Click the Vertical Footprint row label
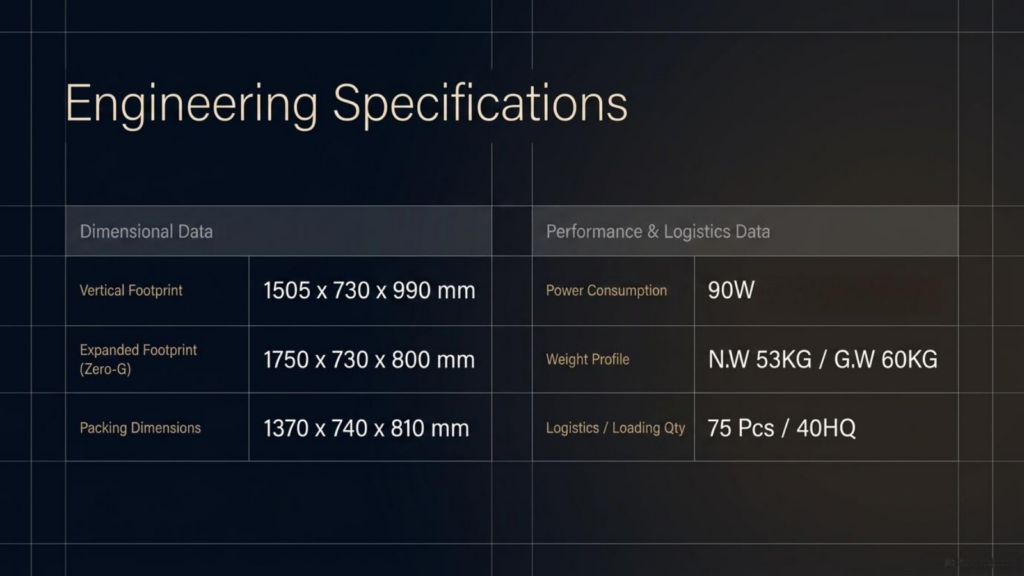 pyautogui.click(x=131, y=291)
